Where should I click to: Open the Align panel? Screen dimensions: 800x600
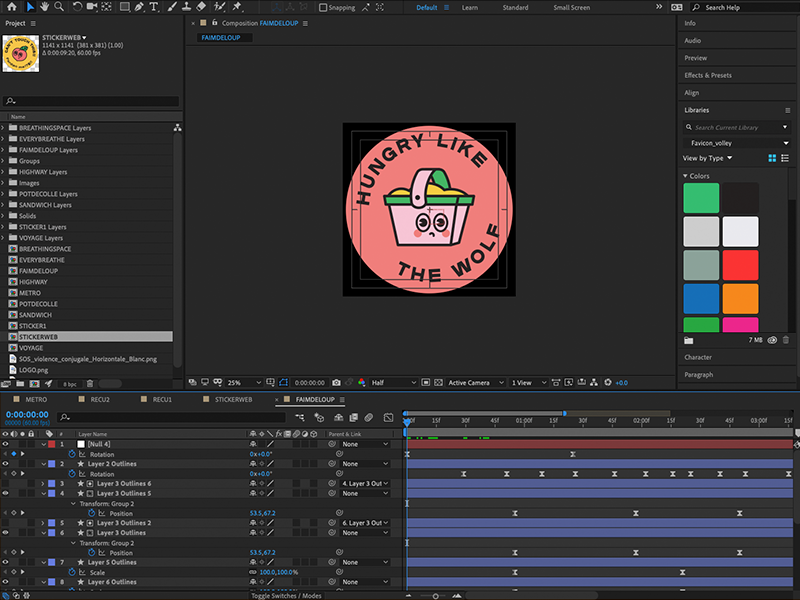(691, 92)
